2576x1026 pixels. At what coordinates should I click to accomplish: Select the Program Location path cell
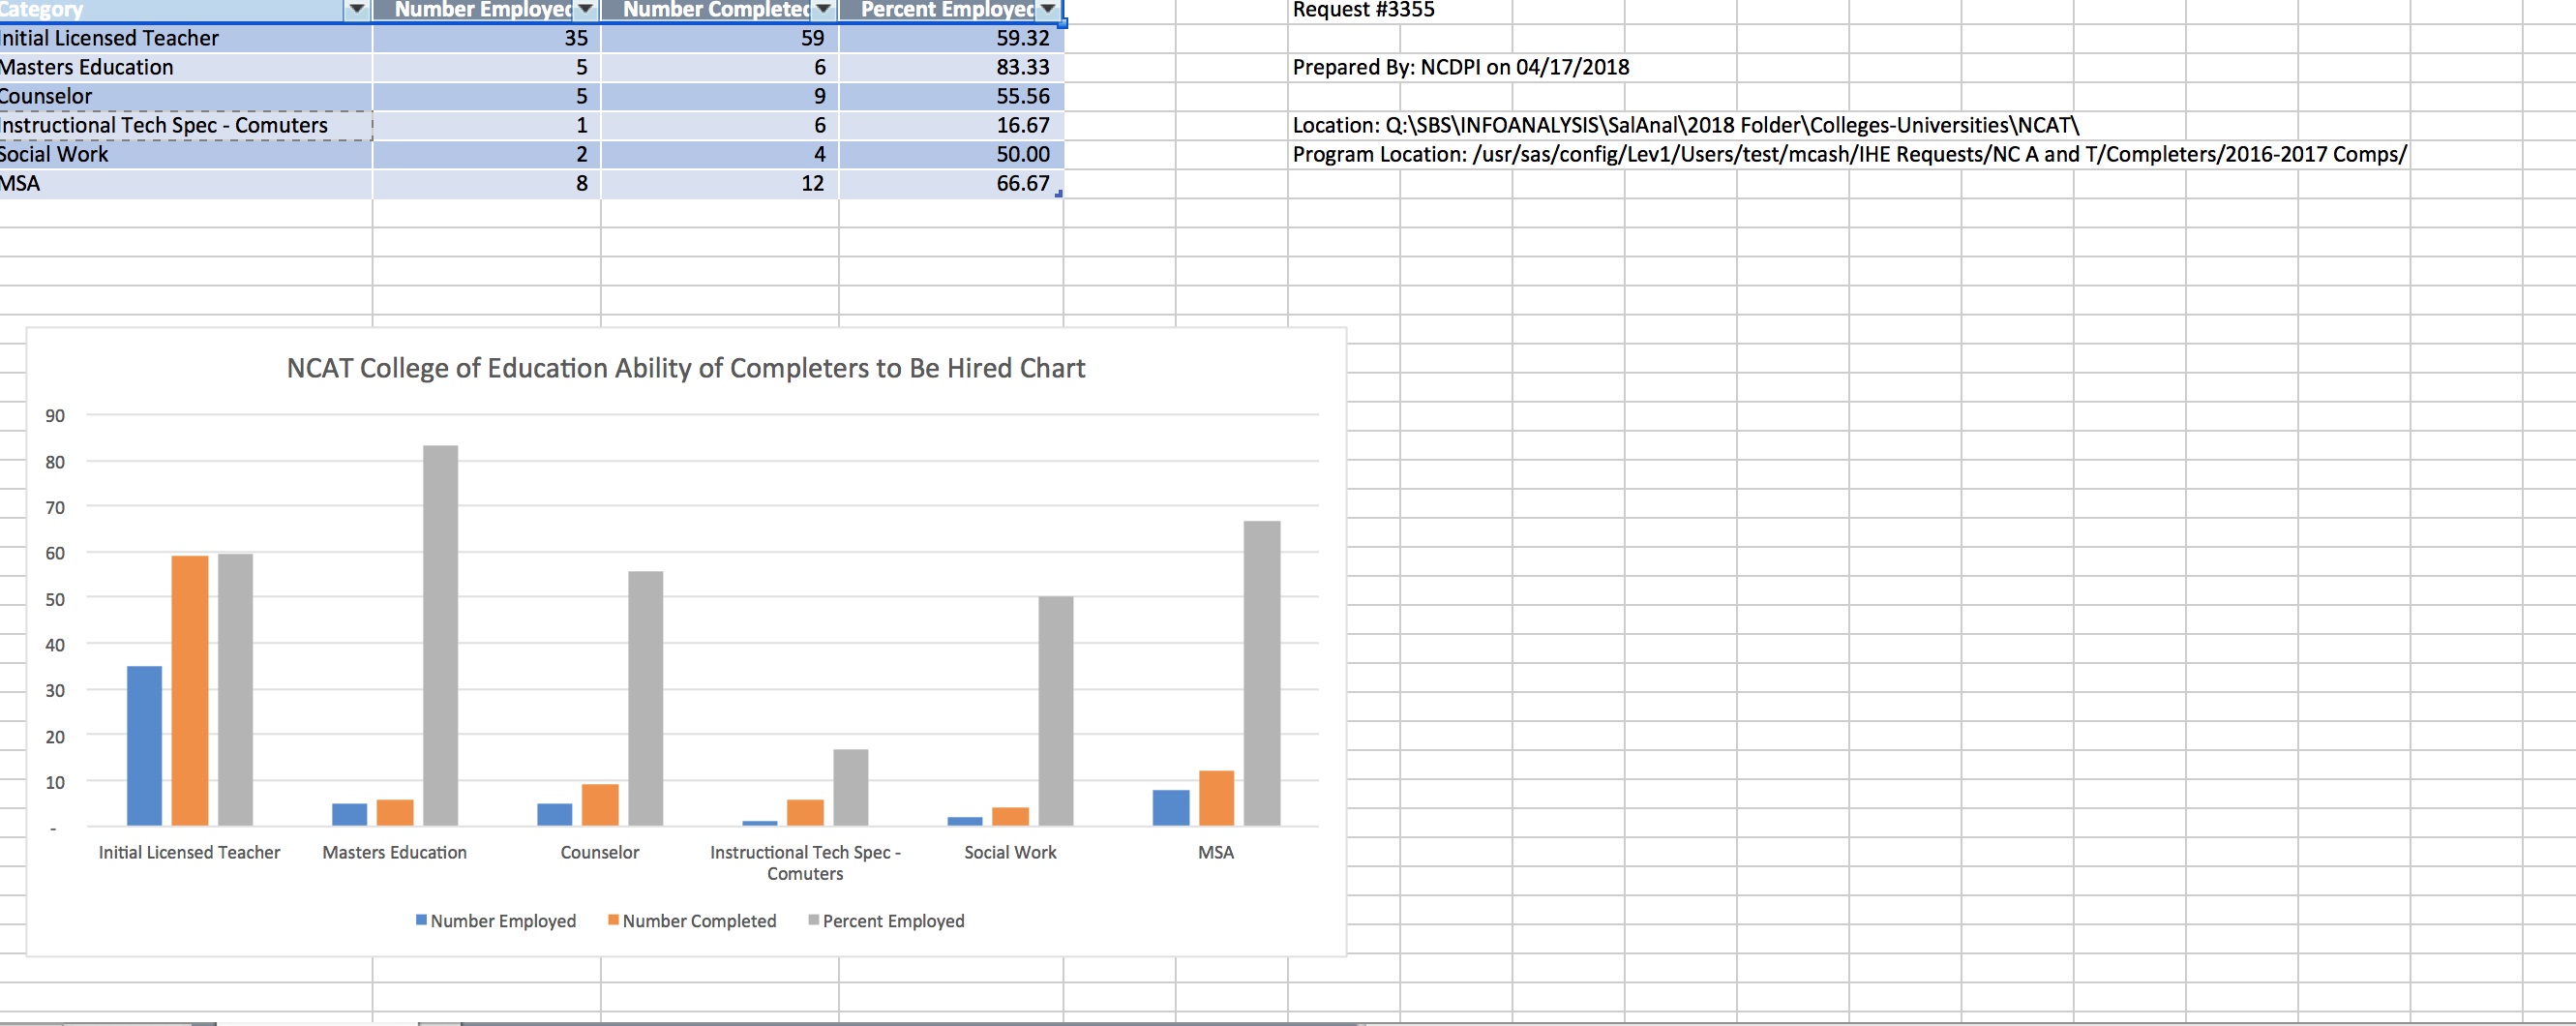click(x=1848, y=155)
